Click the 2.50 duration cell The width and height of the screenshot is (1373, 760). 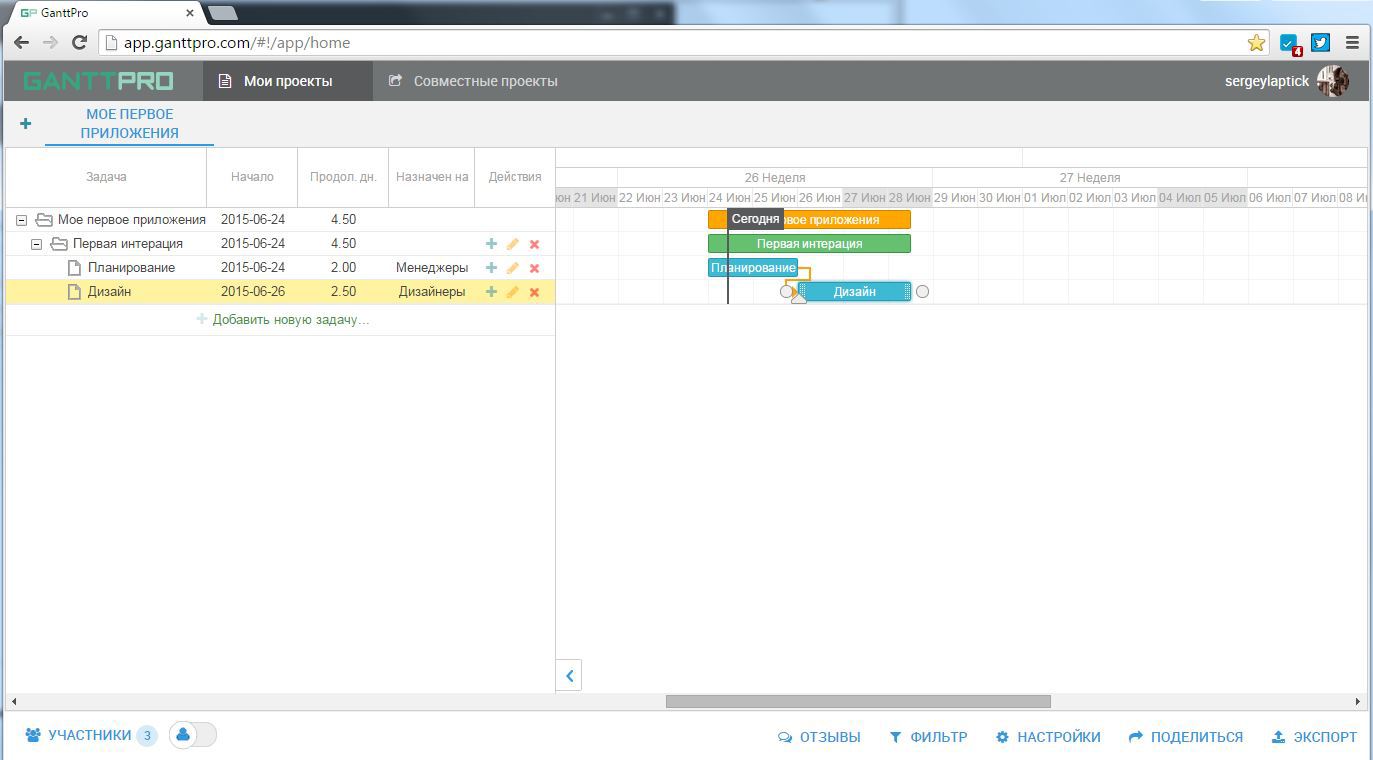[x=343, y=291]
